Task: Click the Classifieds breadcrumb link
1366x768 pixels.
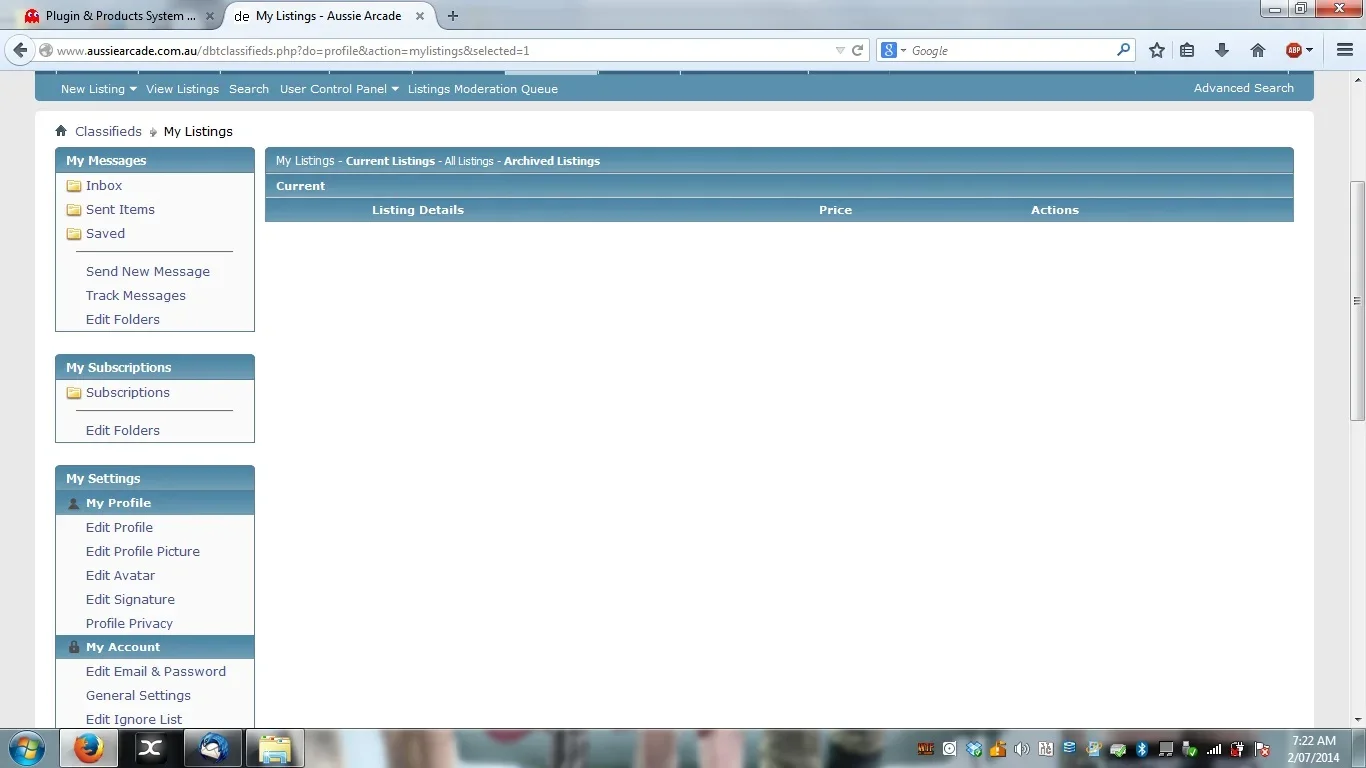Action: (x=108, y=131)
